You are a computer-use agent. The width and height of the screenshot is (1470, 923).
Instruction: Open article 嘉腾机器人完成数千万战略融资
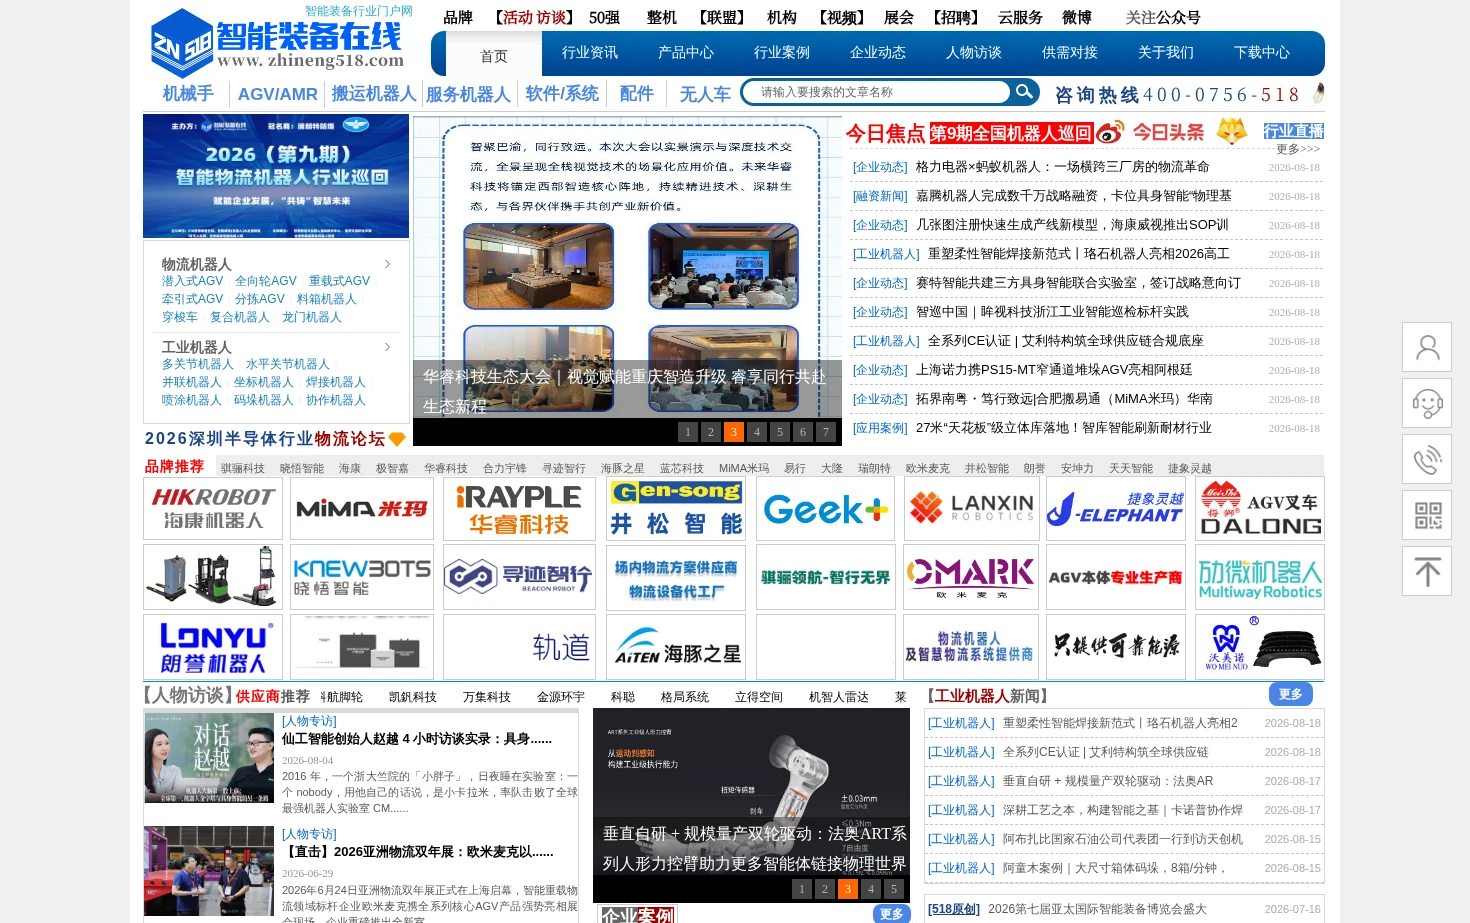(x=1073, y=196)
